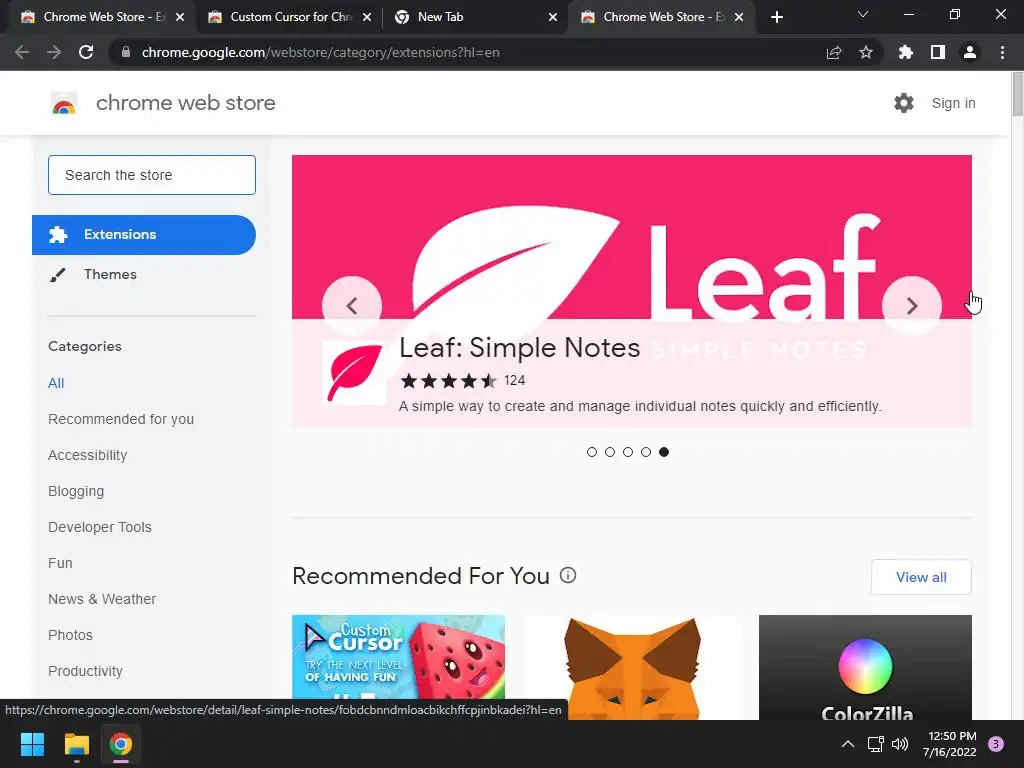Open News & Weather category
This screenshot has height=768, width=1024.
pyautogui.click(x=102, y=599)
